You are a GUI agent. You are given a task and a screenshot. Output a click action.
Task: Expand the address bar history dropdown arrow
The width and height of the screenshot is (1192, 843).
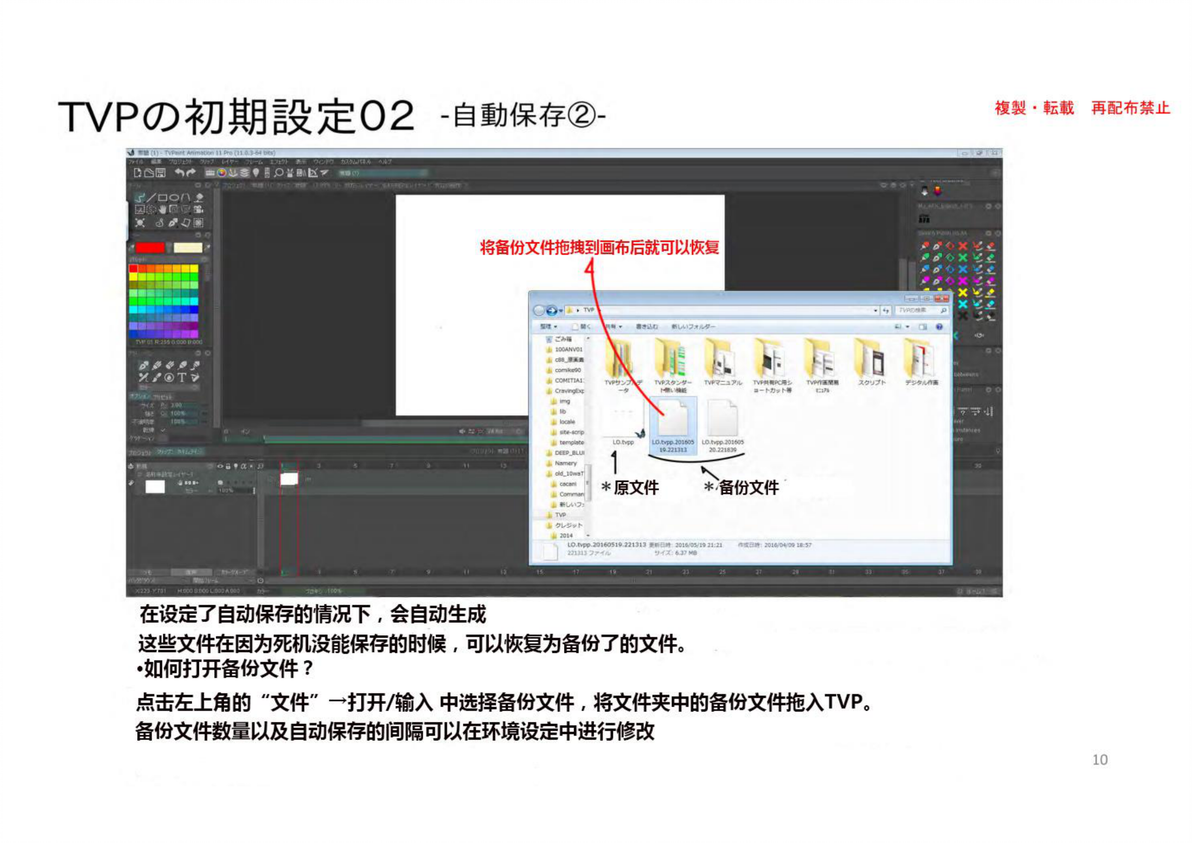pos(876,310)
